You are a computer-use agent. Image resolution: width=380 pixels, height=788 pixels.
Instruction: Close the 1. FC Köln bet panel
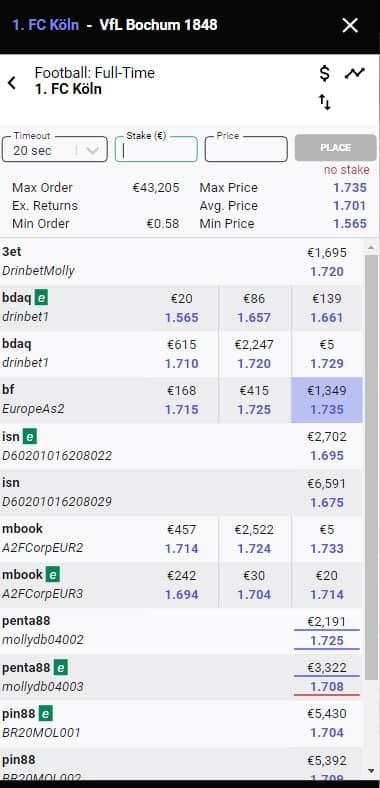350,25
